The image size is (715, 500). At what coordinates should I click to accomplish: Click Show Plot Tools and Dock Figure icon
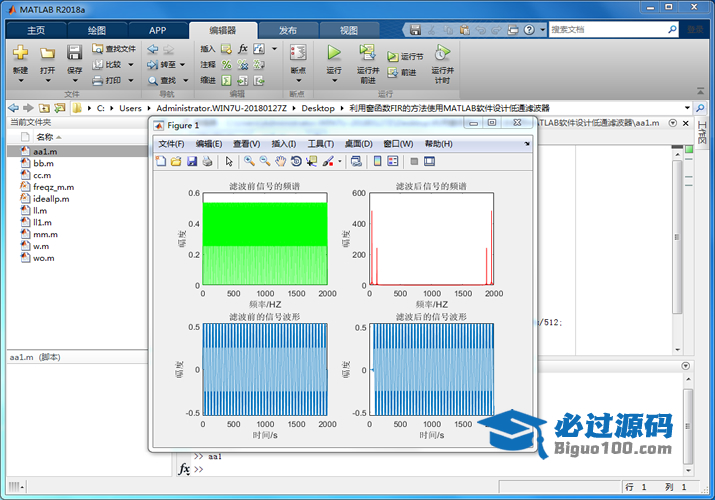(x=429, y=161)
